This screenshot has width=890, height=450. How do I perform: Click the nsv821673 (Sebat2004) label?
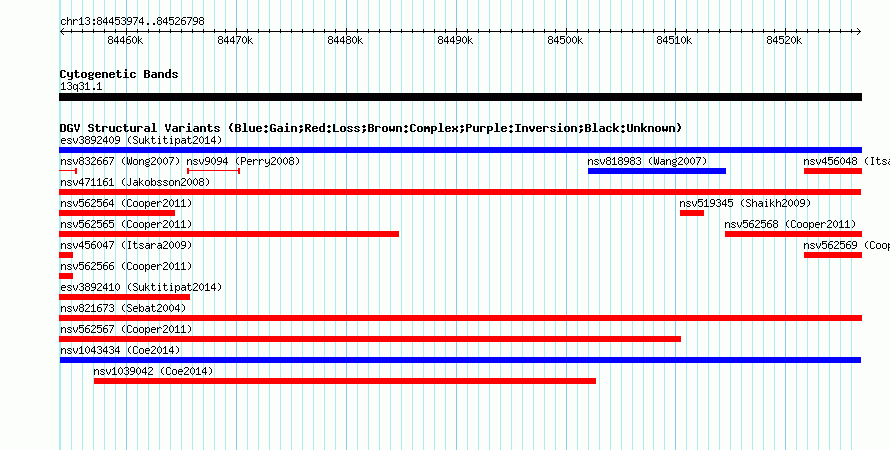[123, 308]
